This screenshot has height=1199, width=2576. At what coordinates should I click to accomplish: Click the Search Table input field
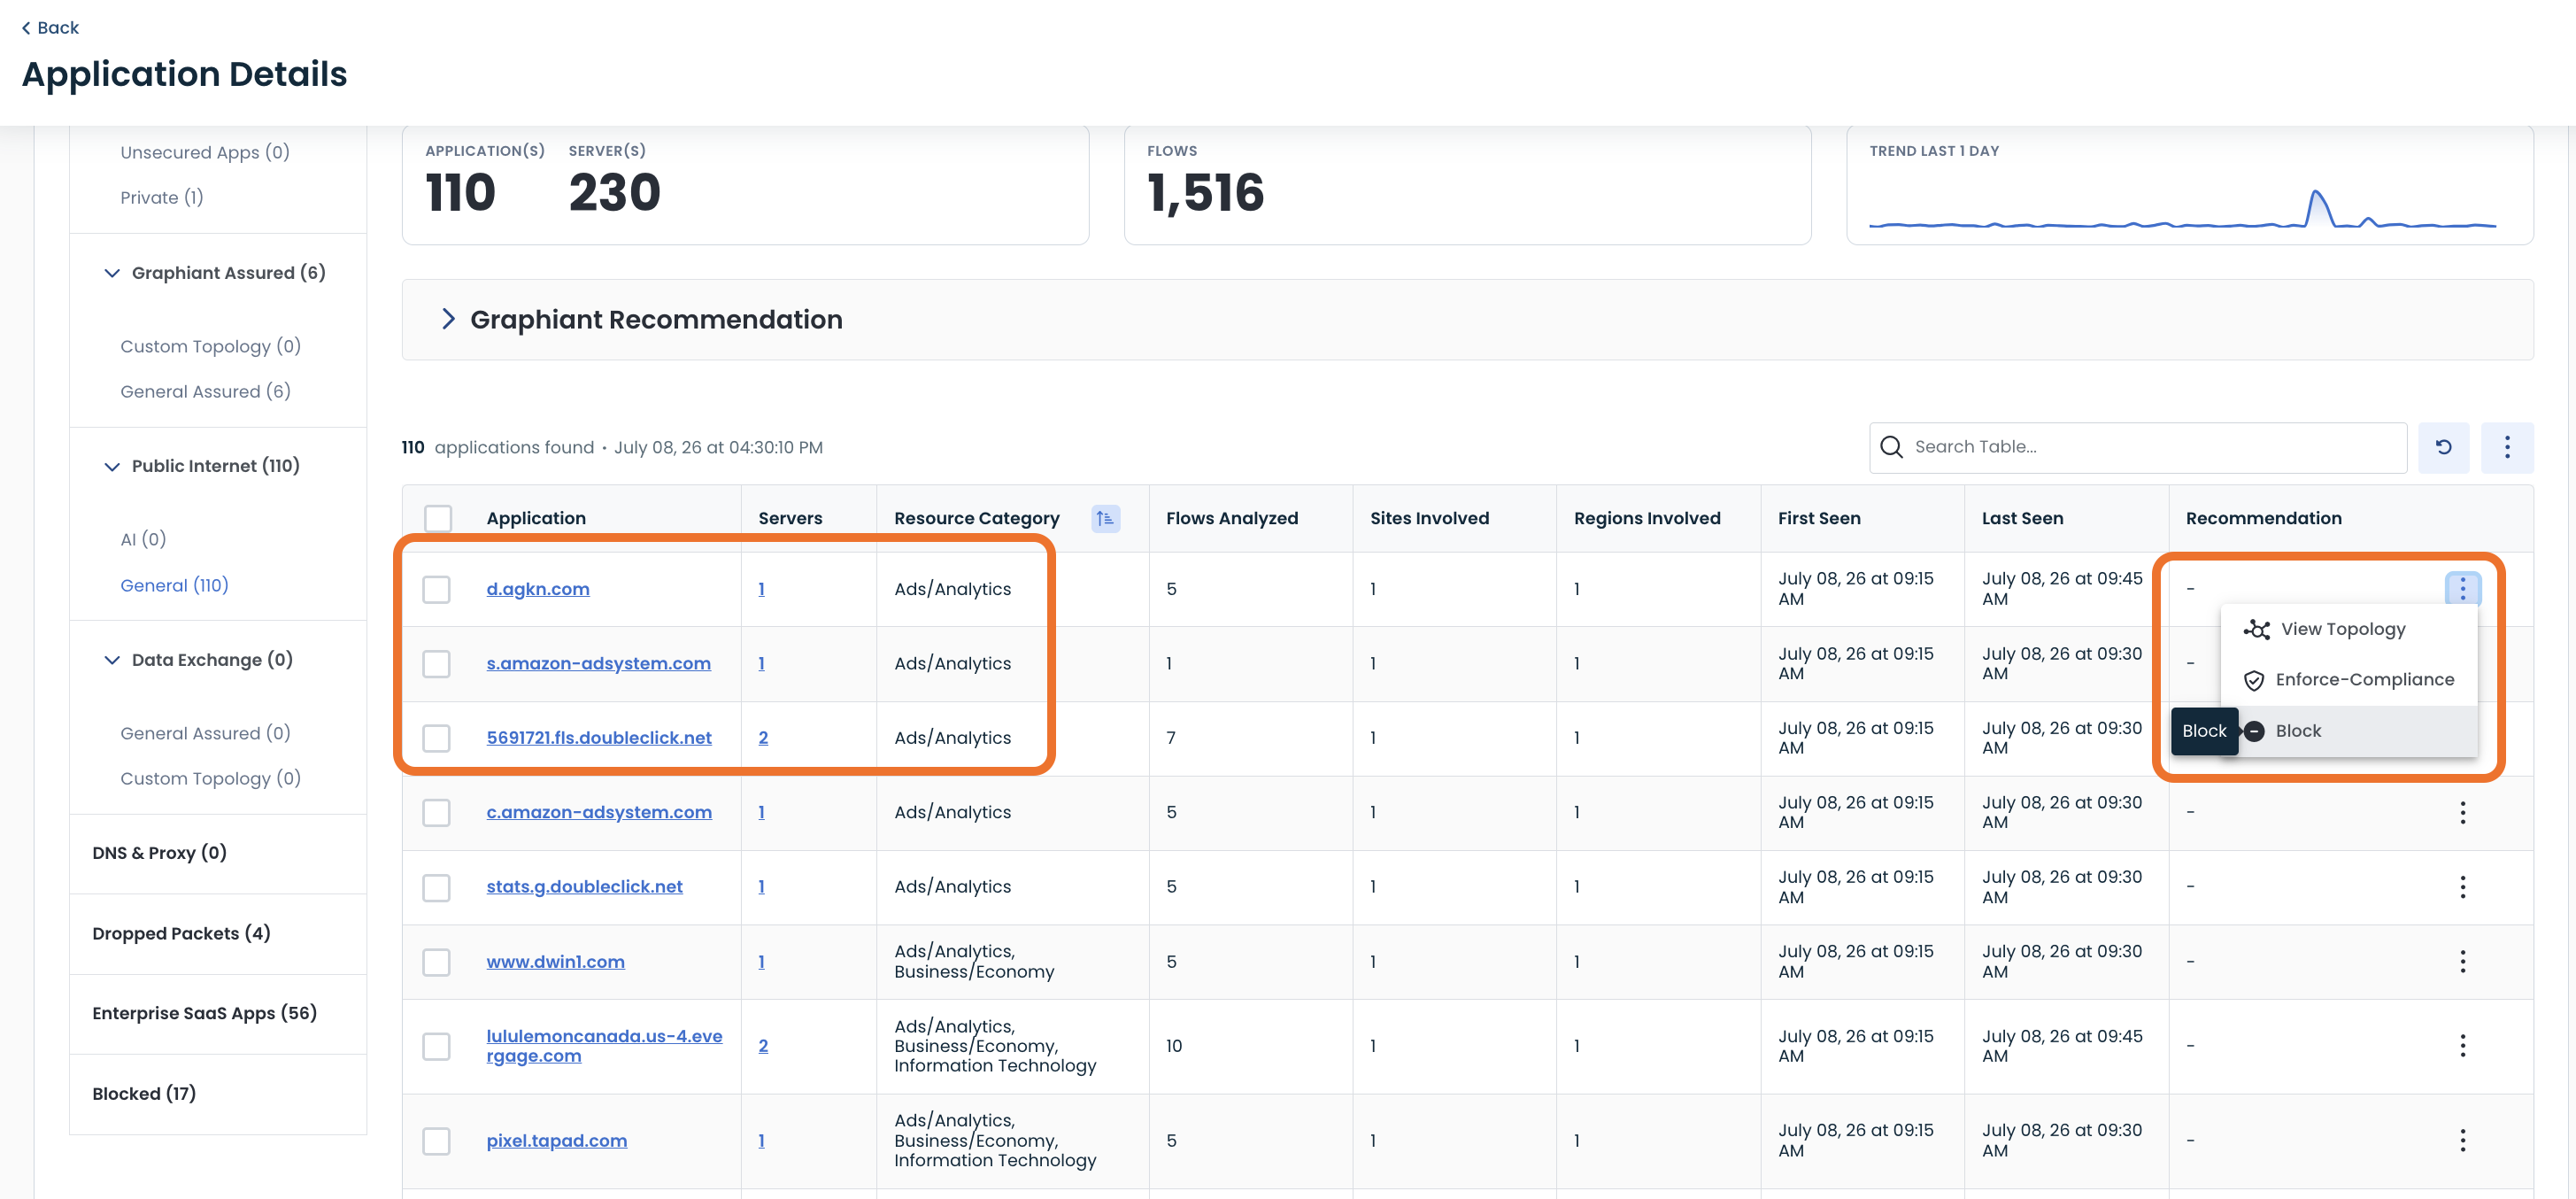pos(2138,447)
